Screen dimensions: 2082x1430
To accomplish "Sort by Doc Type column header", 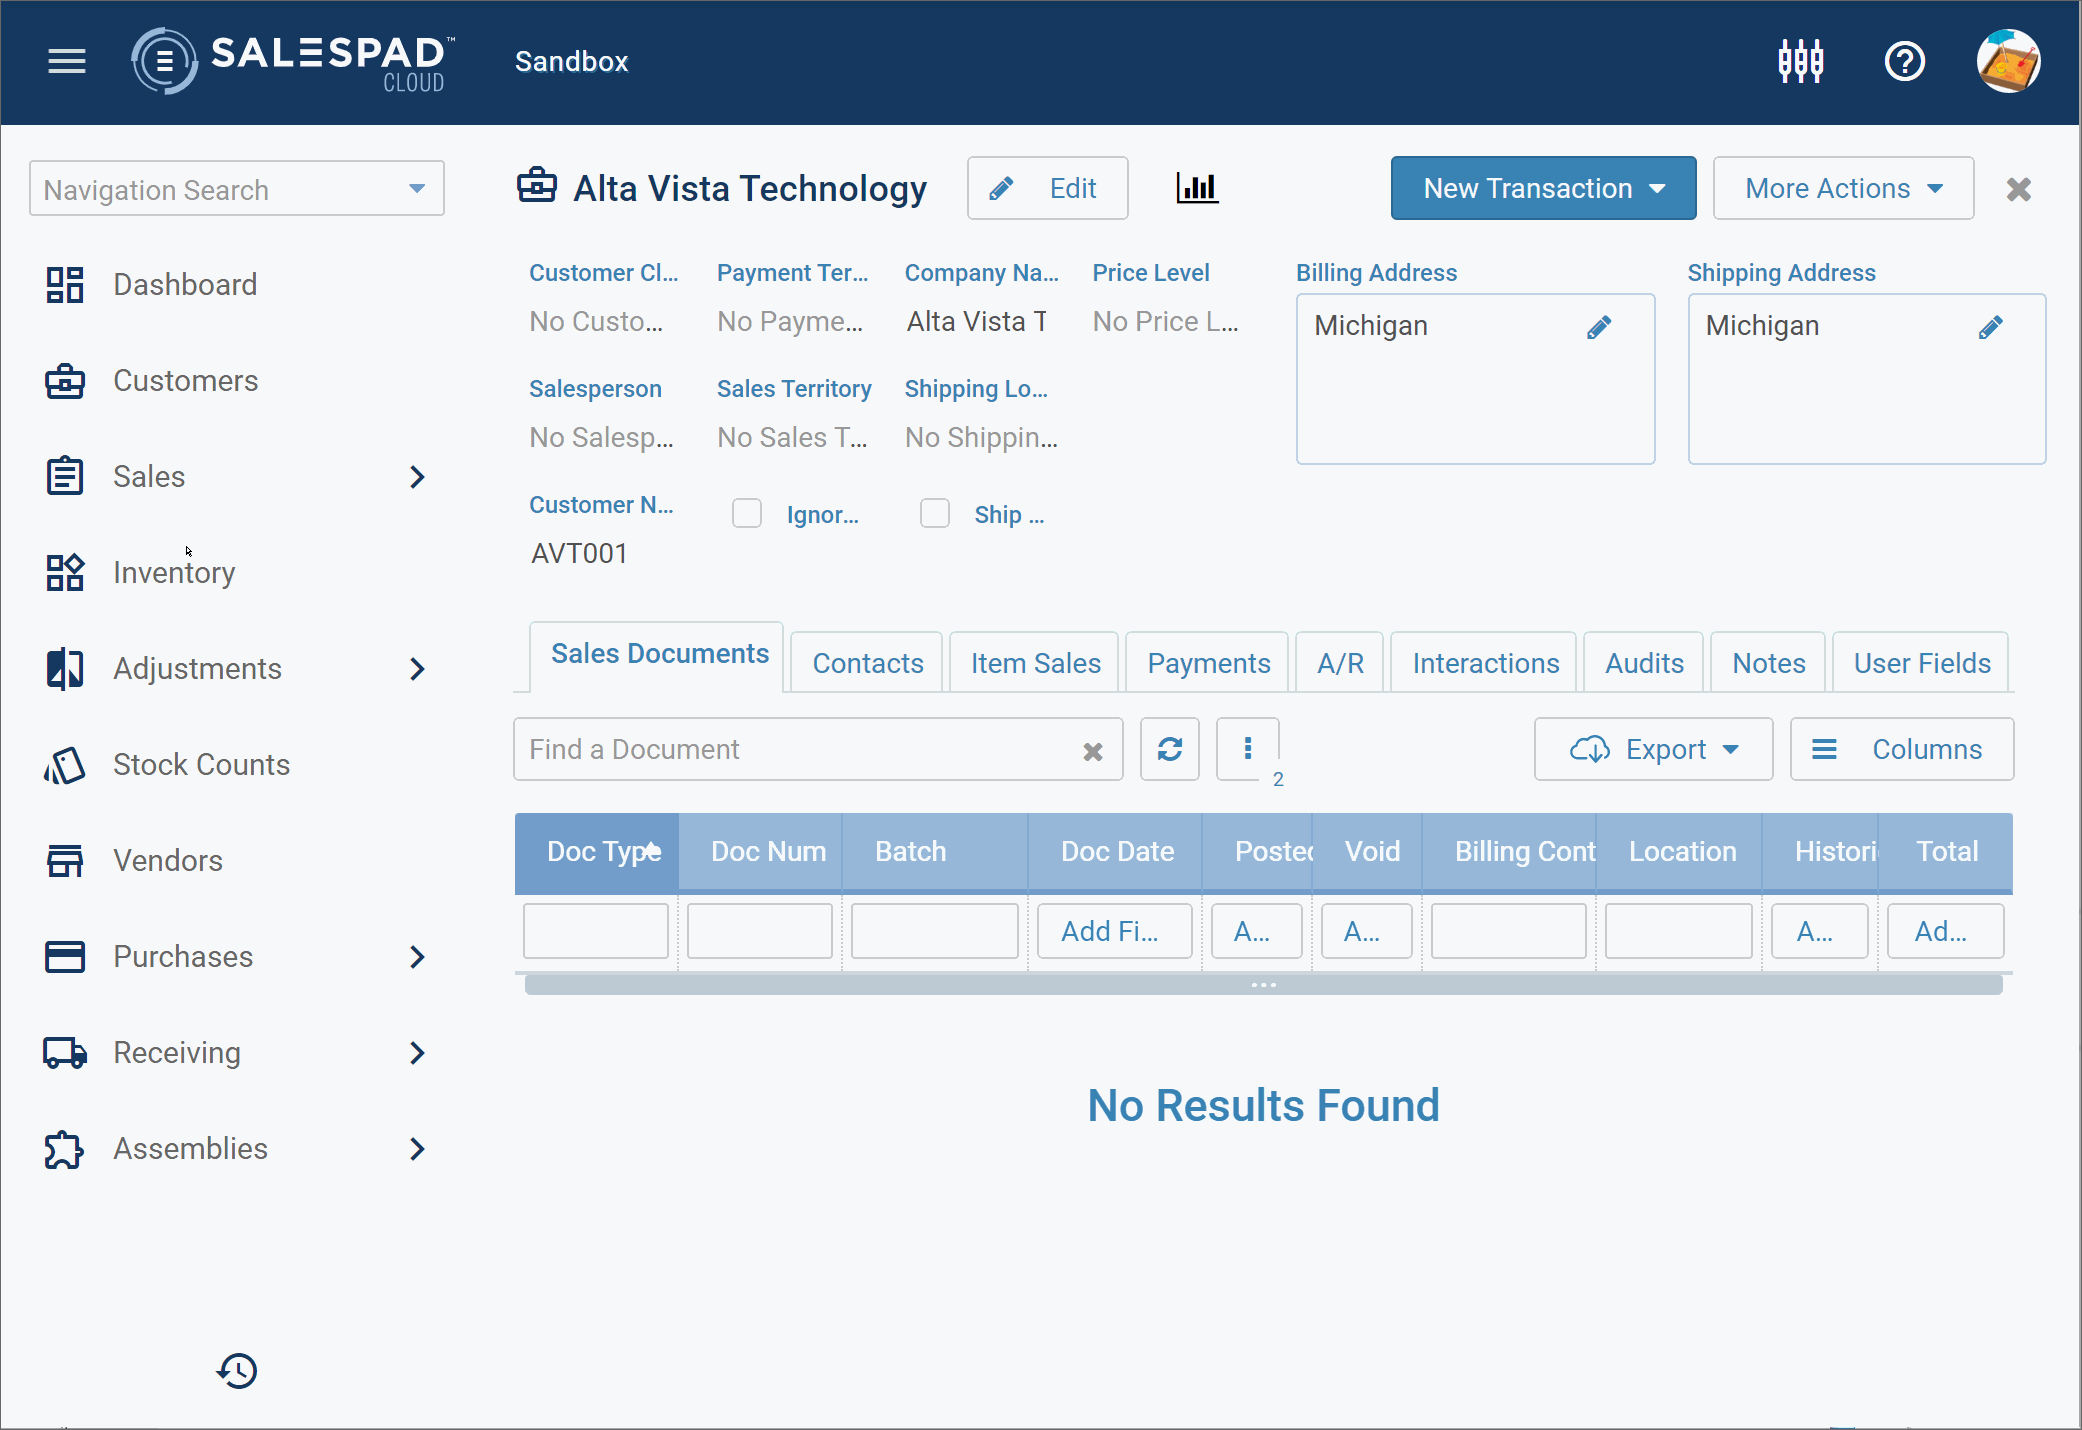I will (x=597, y=852).
